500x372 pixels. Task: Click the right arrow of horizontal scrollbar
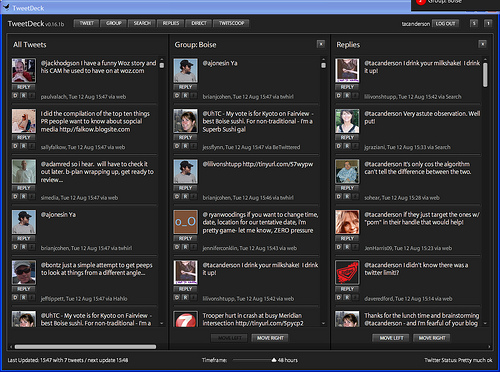pyautogui.click(x=489, y=347)
